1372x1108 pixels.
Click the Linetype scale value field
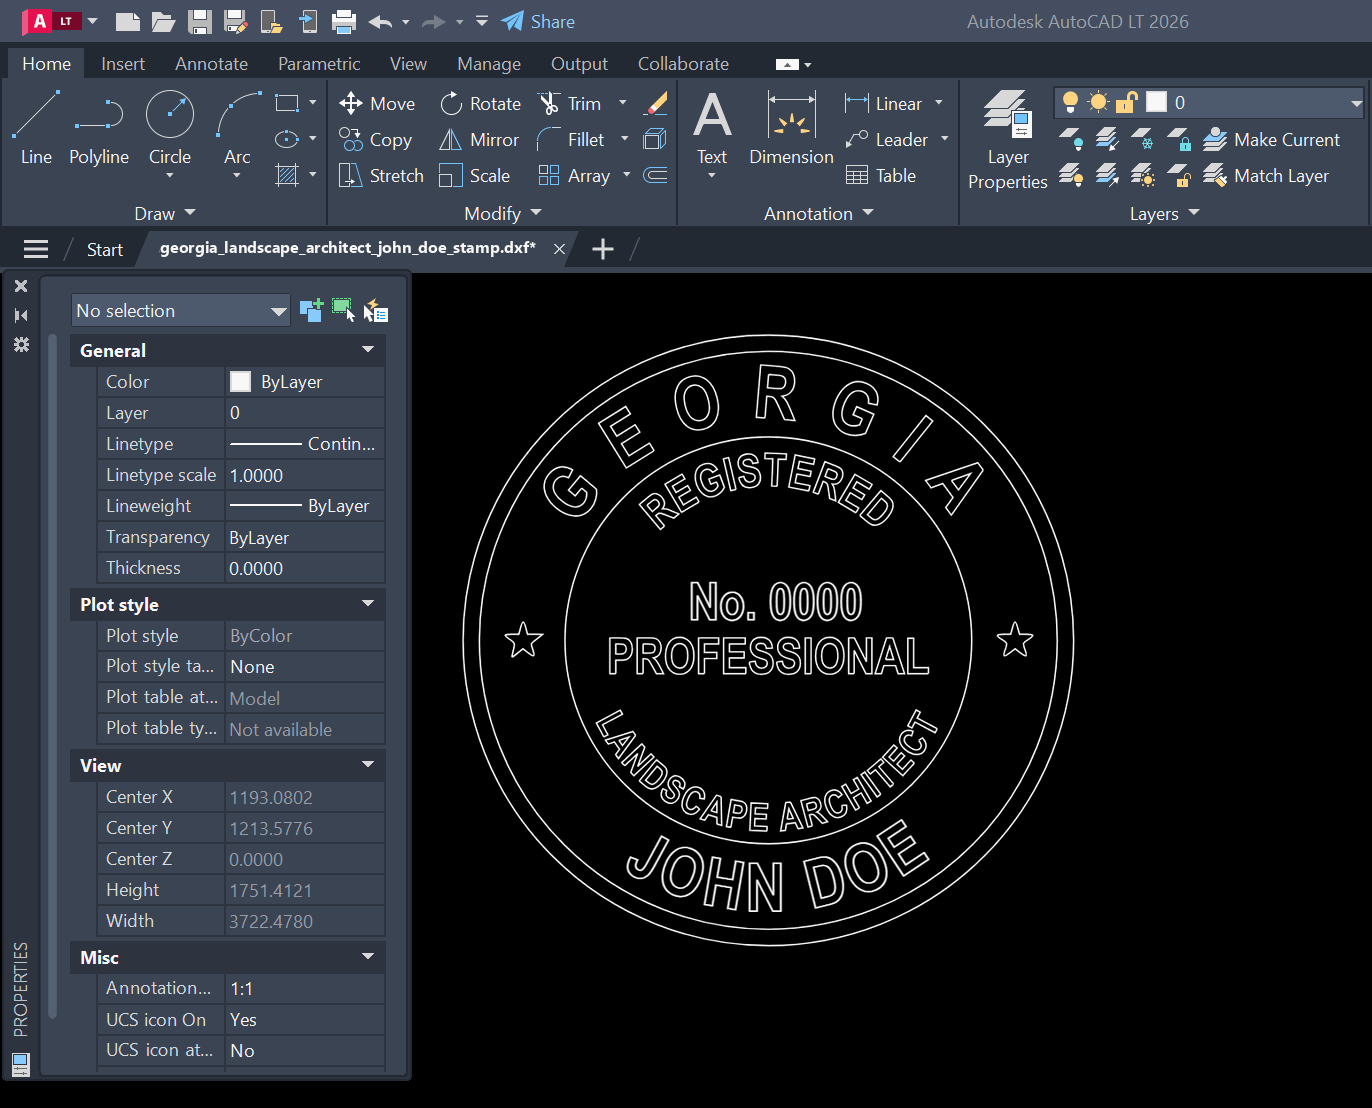(x=305, y=475)
